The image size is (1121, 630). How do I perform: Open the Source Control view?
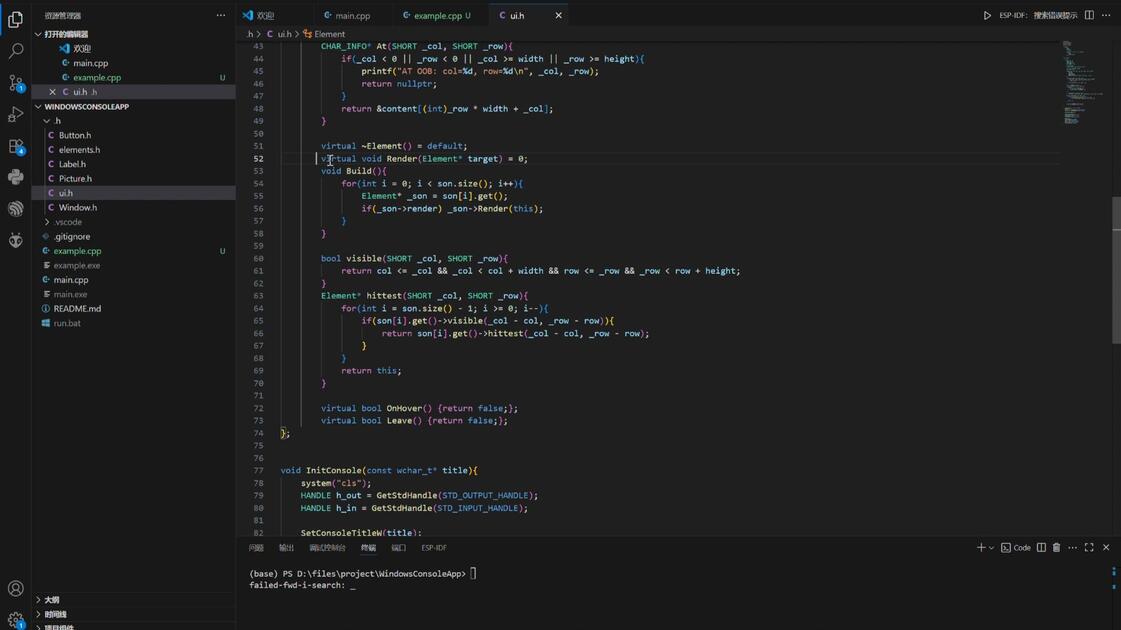(x=15, y=83)
